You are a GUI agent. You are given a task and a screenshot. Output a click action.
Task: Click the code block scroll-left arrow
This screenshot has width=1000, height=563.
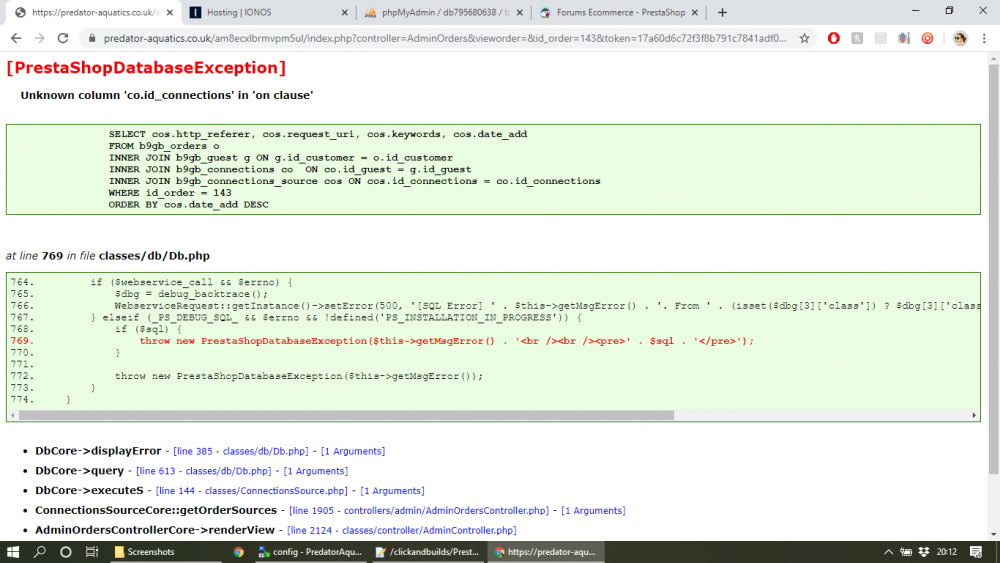pos(13,415)
